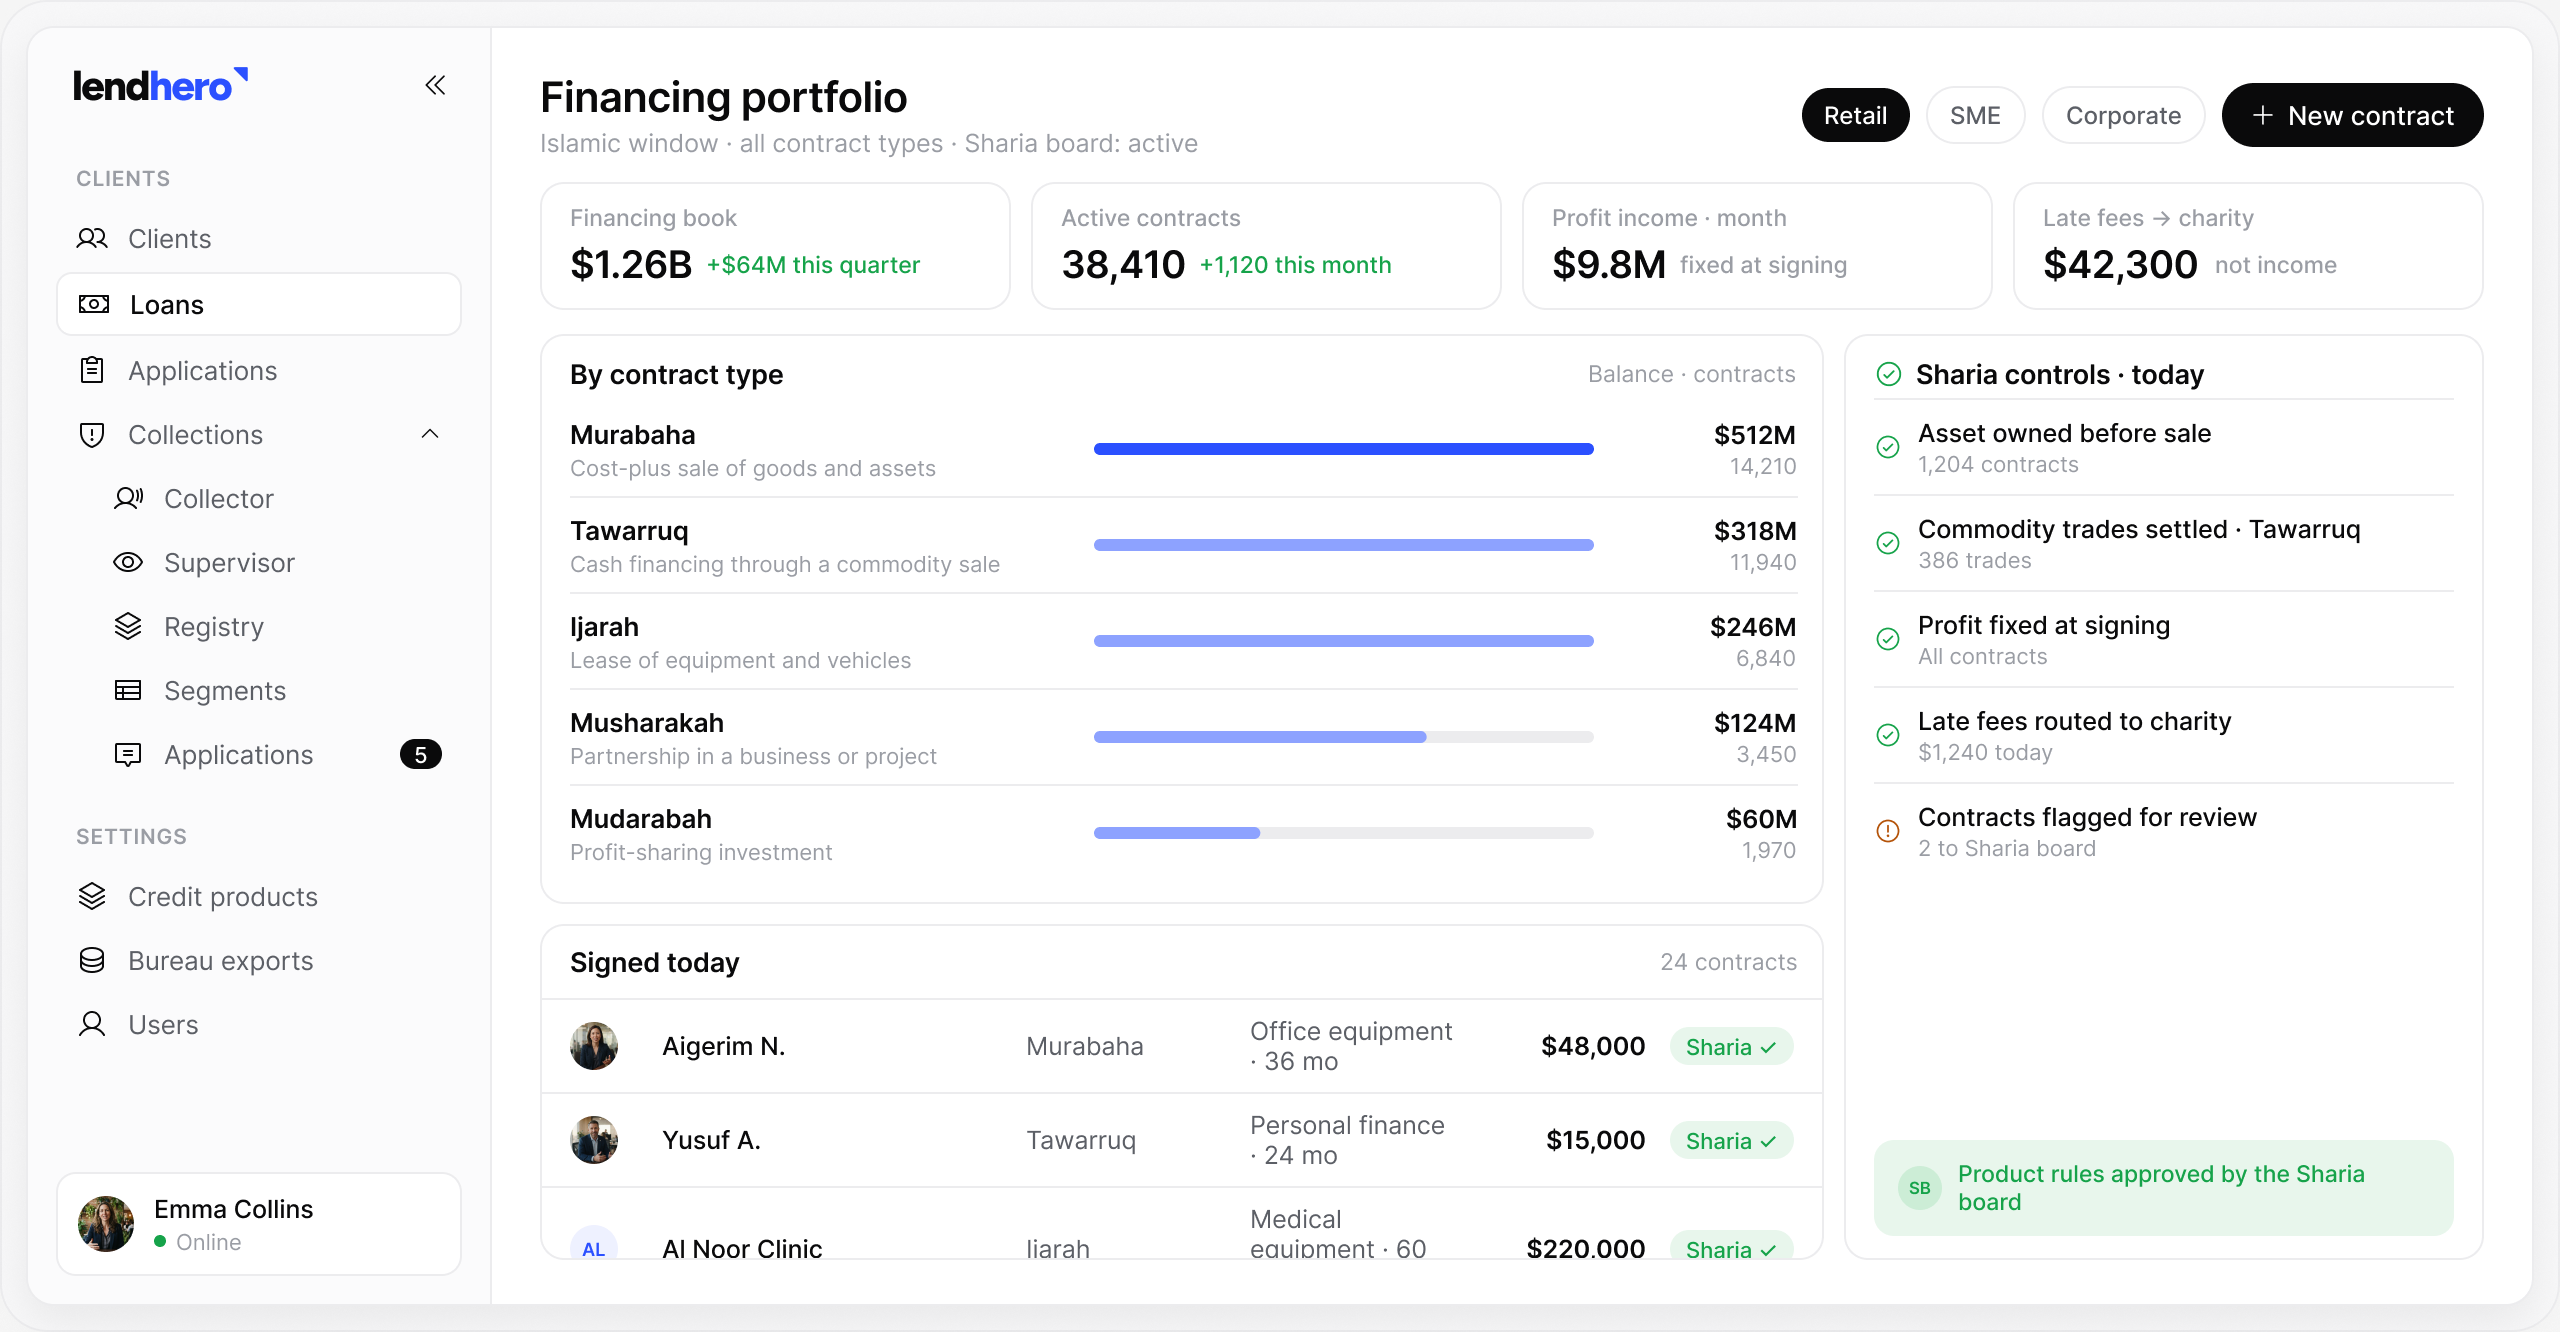Click 'Personal finance · 24 mo' text
Viewport: 2560px width, 1332px height.
1347,1140
